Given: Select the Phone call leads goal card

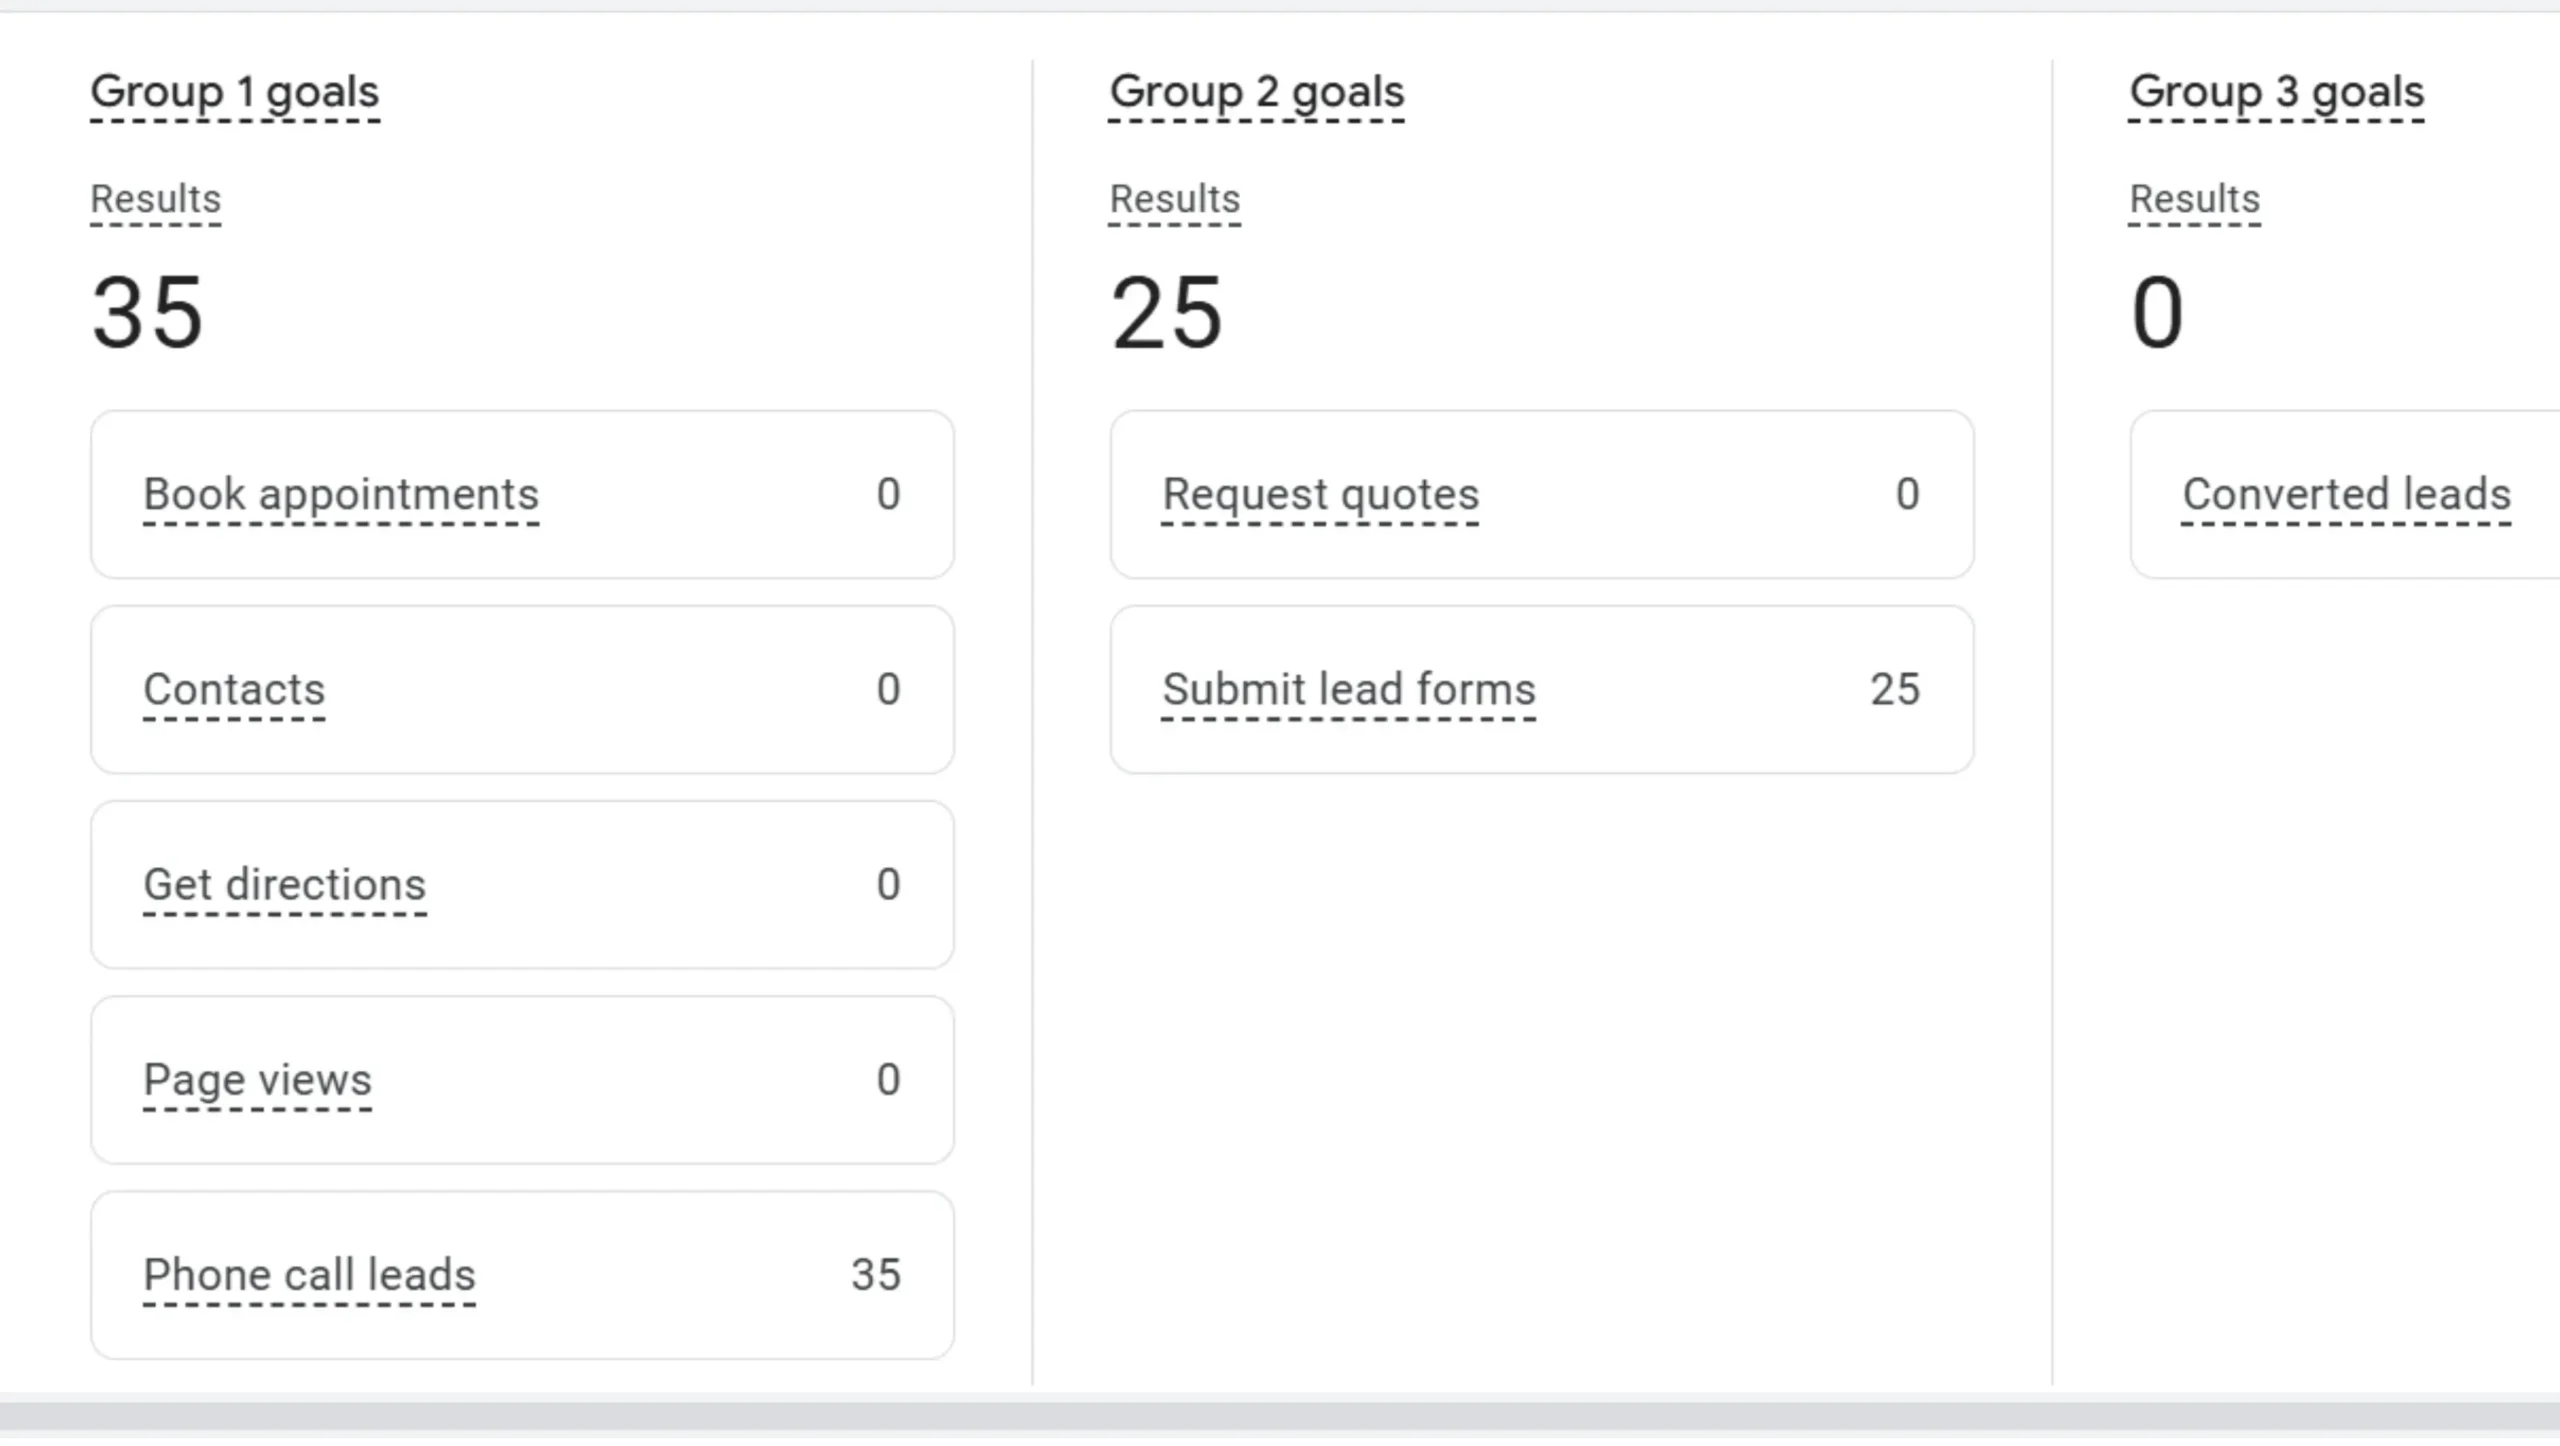Looking at the screenshot, I should 522,1274.
